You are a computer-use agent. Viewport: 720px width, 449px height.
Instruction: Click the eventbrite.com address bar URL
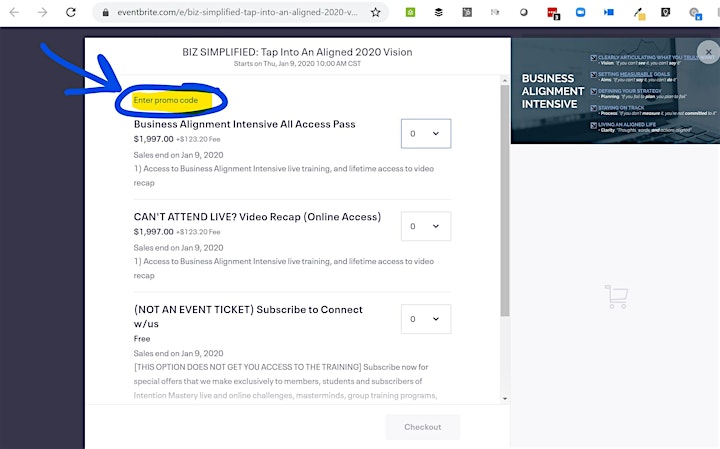click(x=237, y=12)
